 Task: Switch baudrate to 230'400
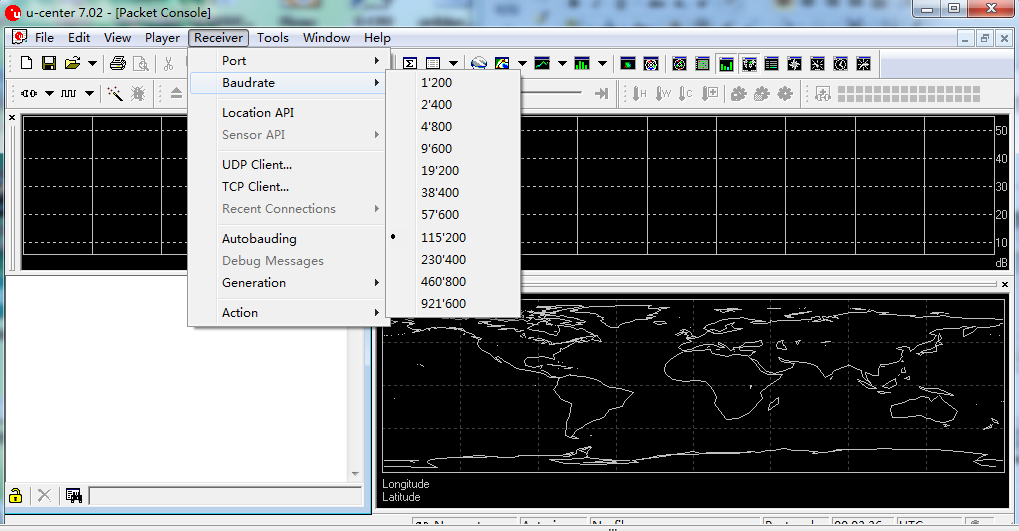click(453, 260)
